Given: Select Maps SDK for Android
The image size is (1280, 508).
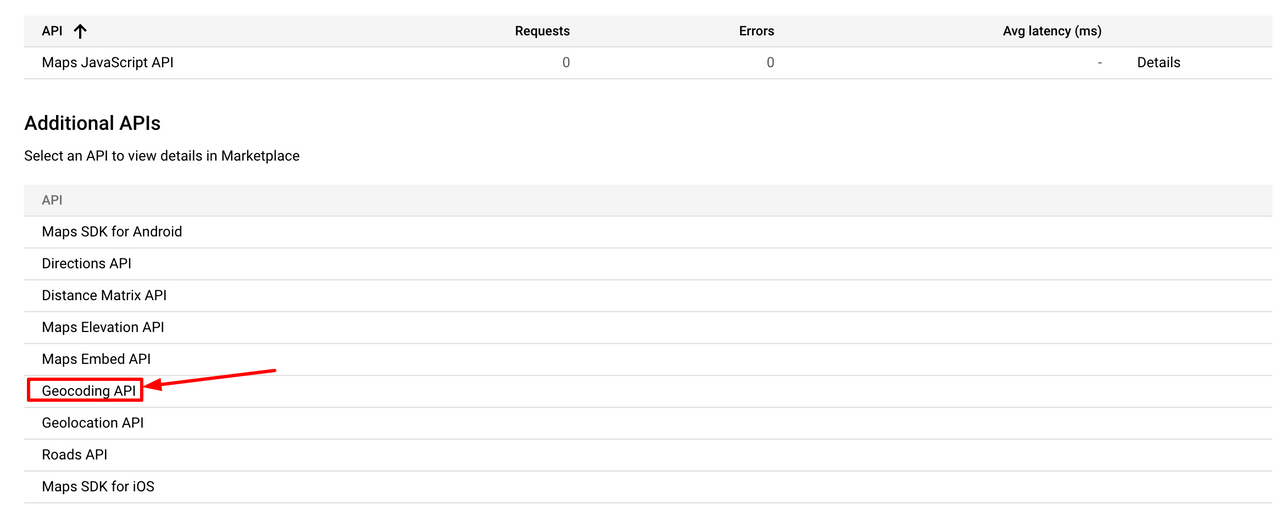Looking at the screenshot, I should (x=112, y=231).
